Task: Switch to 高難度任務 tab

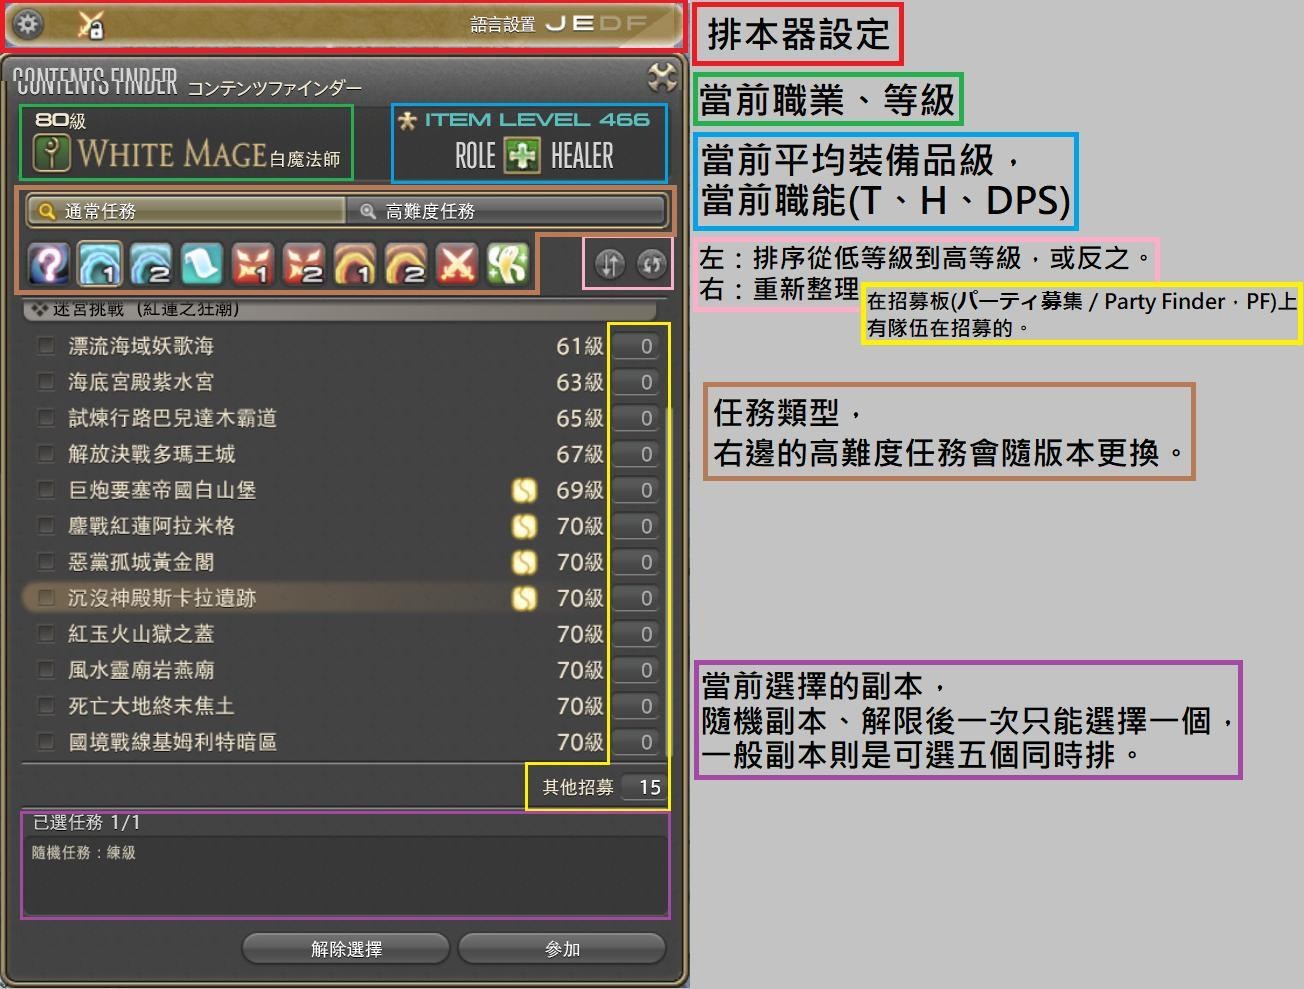Action: point(506,211)
